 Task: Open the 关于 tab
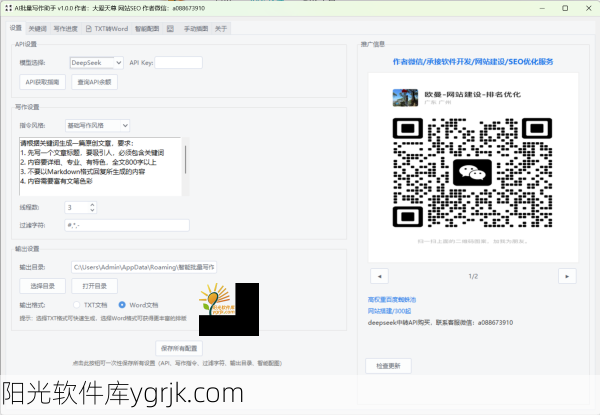[221, 29]
